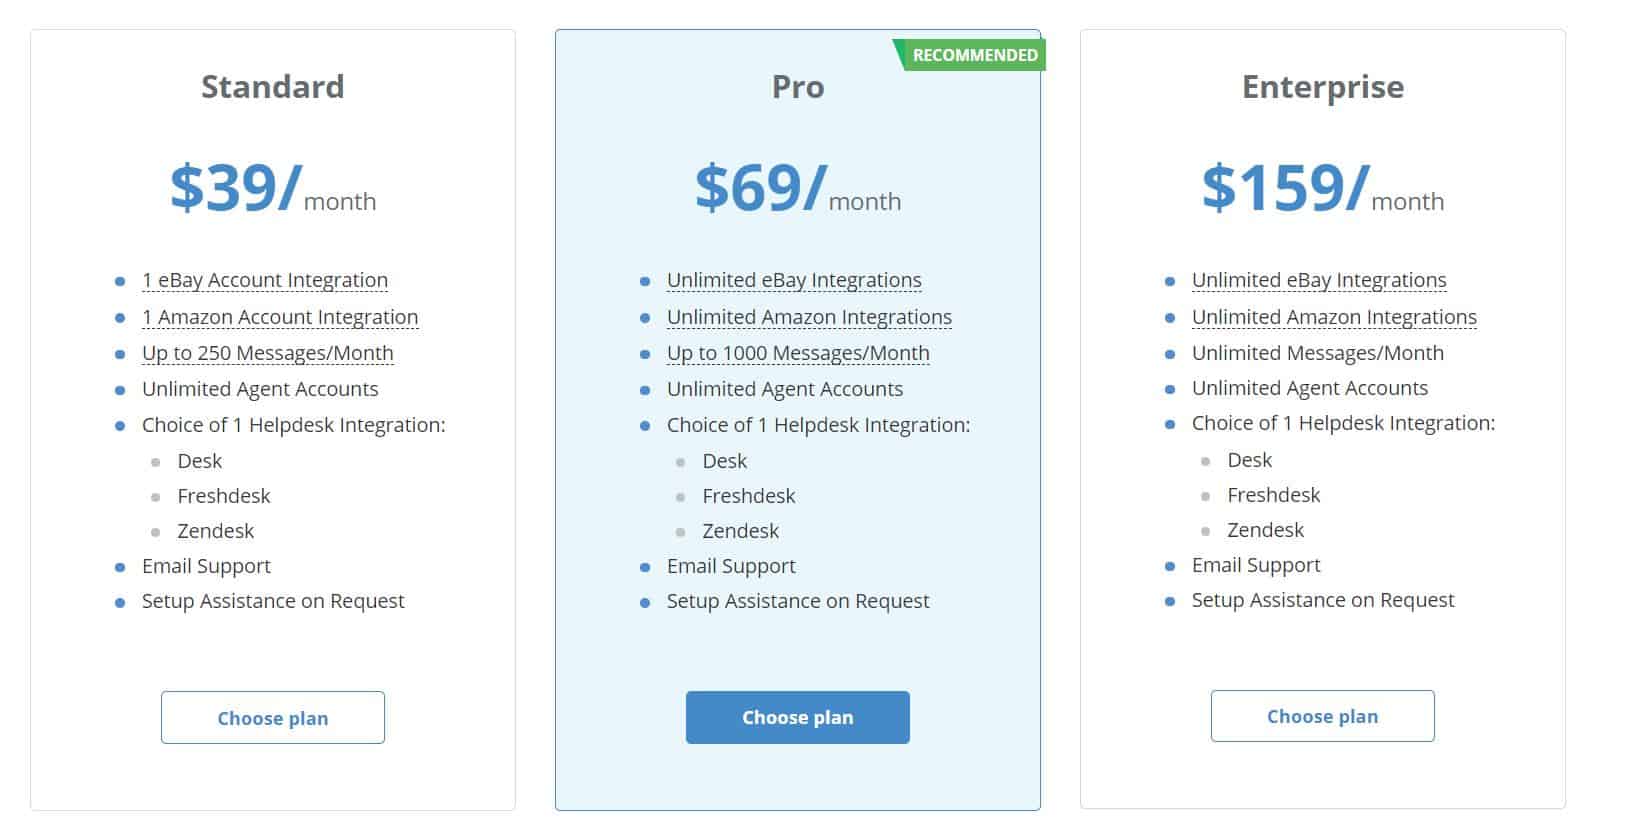Image resolution: width=1632 pixels, height=834 pixels.
Task: Click Unlimited Amazon Integrations under Enterprise
Action: pyautogui.click(x=1333, y=317)
